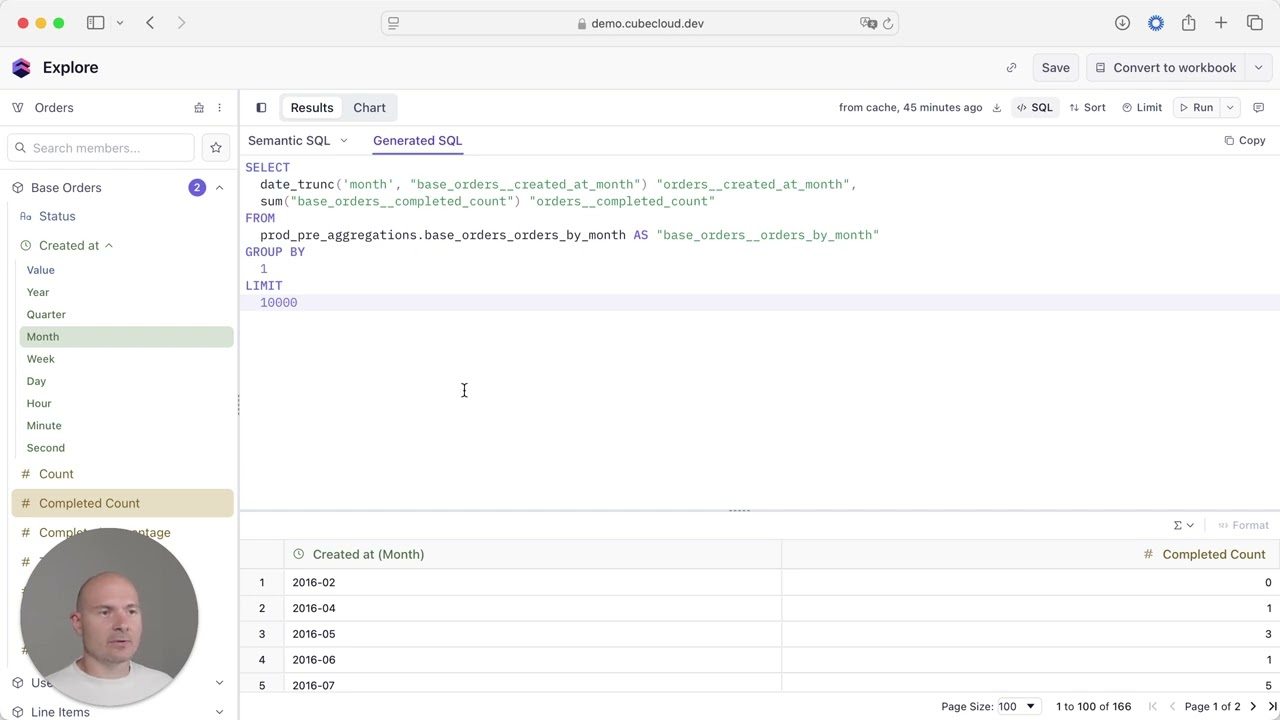This screenshot has width=1280, height=720.
Task: Download cached results
Action: tap(997, 108)
